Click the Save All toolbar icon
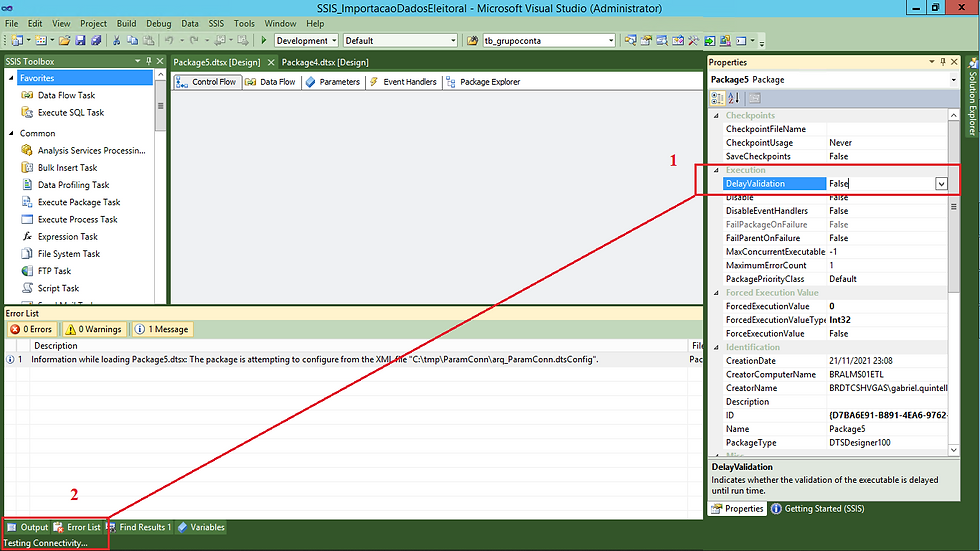 96,41
